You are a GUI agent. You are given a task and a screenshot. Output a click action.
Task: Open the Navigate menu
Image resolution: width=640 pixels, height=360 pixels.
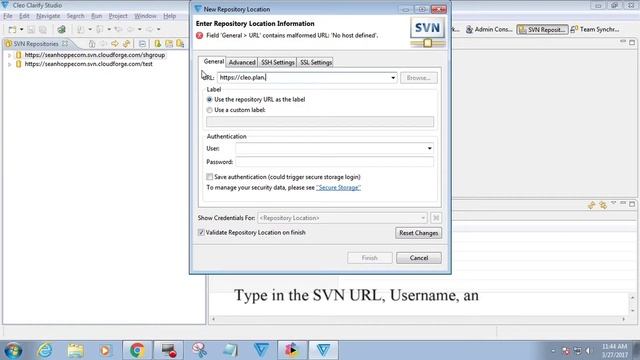(48, 16)
